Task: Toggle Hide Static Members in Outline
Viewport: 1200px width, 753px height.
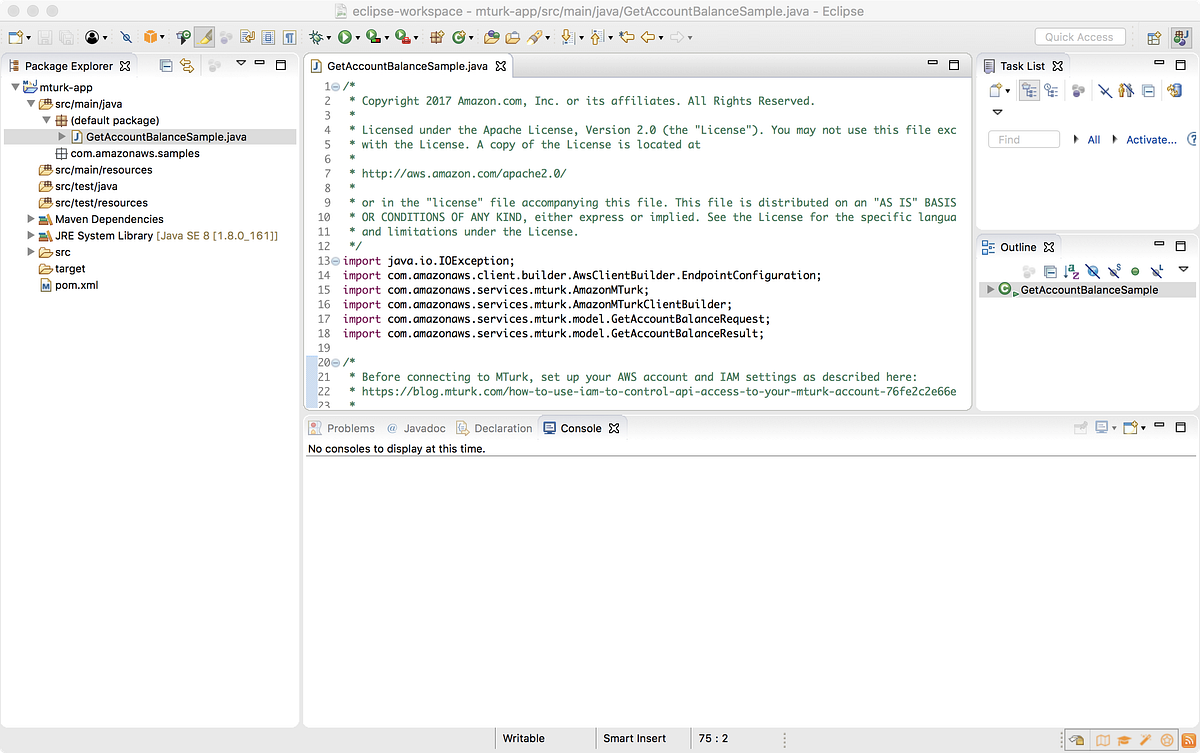Action: [x=1113, y=270]
